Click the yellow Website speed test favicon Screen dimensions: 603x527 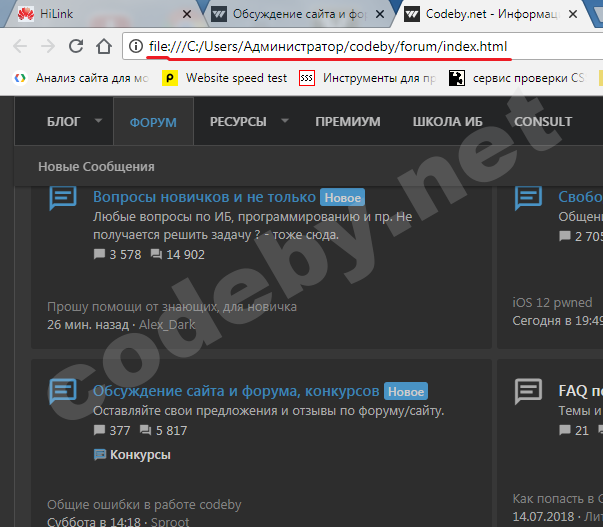point(170,78)
